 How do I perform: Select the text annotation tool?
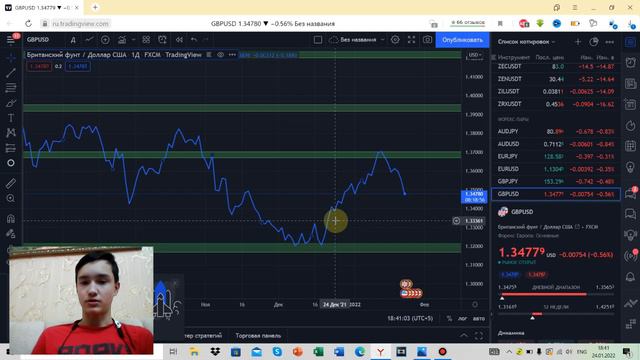pyautogui.click(x=11, y=118)
